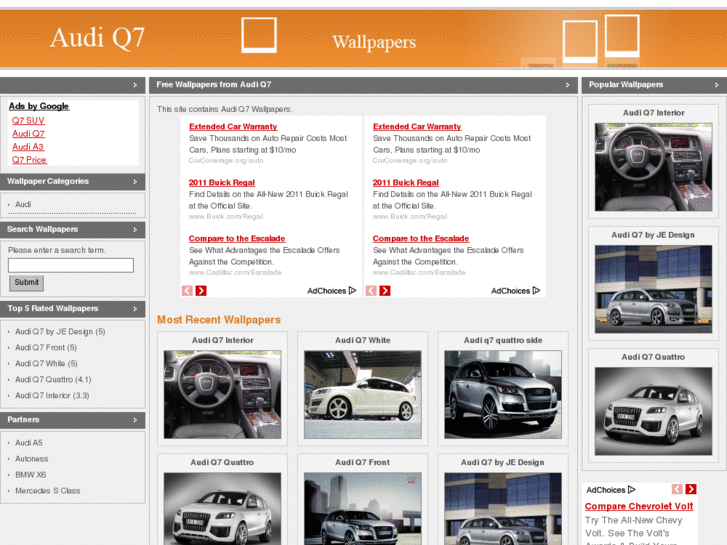This screenshot has height=545, width=727.
Task: Open the Compare Chevrolet Volt ad link
Action: click(639, 507)
